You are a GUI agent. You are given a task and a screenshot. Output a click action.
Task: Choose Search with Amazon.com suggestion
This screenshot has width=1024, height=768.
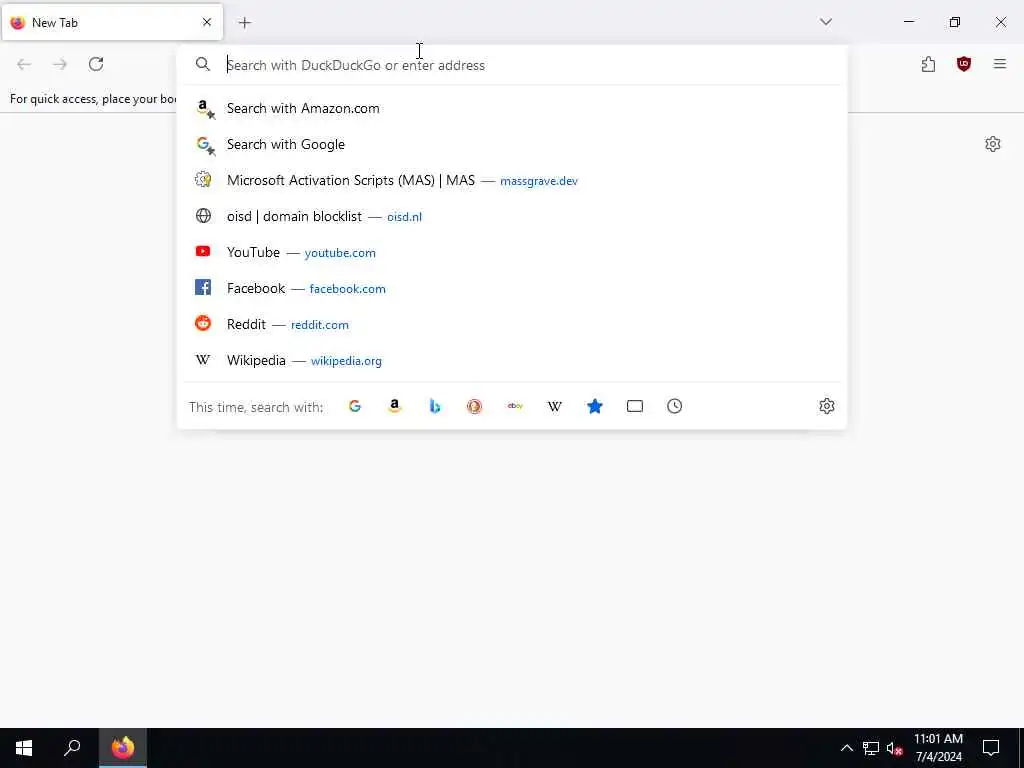512,108
